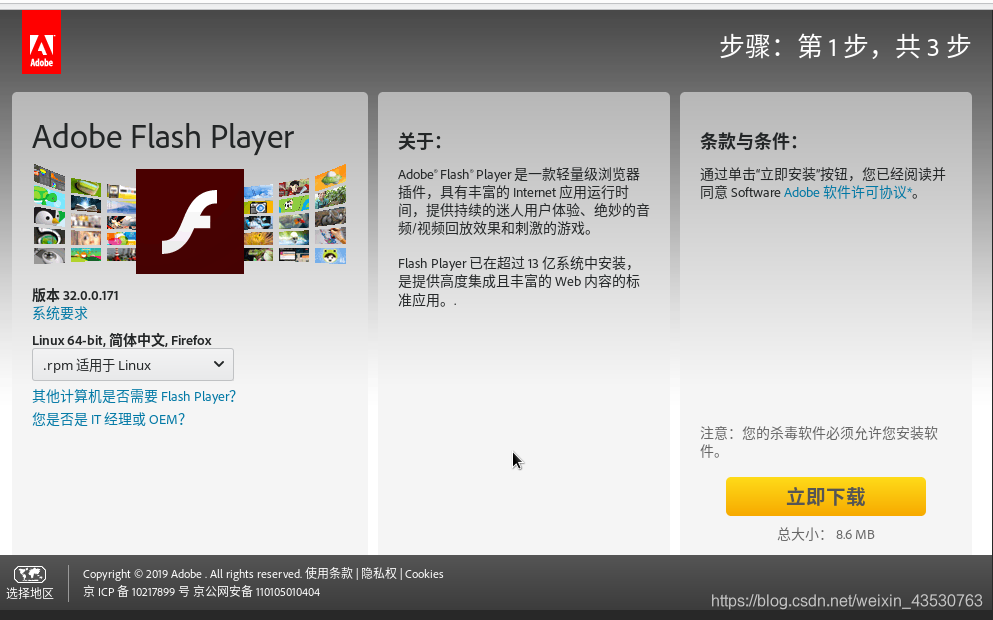The width and height of the screenshot is (993, 620).
Task: Click the 选择地区 label in footer
Action: pyautogui.click(x=30, y=593)
